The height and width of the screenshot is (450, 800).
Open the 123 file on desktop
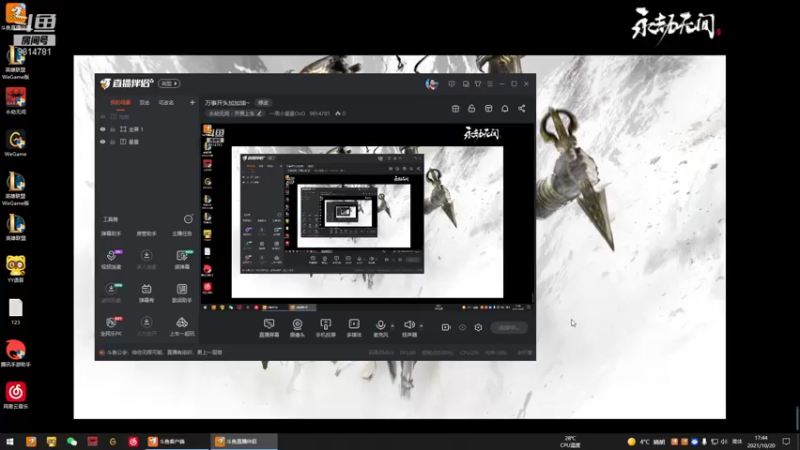15,312
